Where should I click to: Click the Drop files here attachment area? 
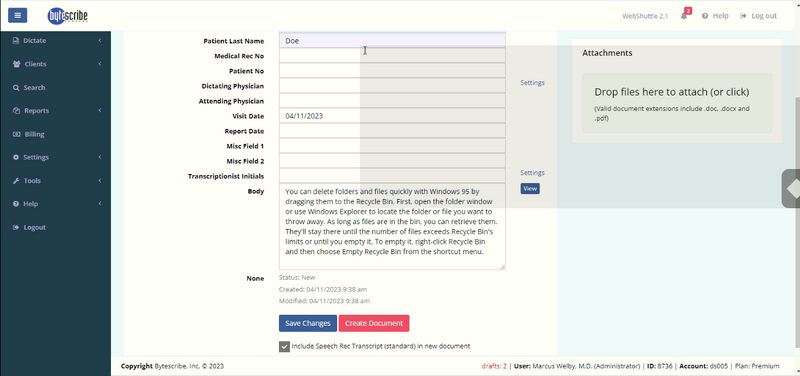click(677, 103)
